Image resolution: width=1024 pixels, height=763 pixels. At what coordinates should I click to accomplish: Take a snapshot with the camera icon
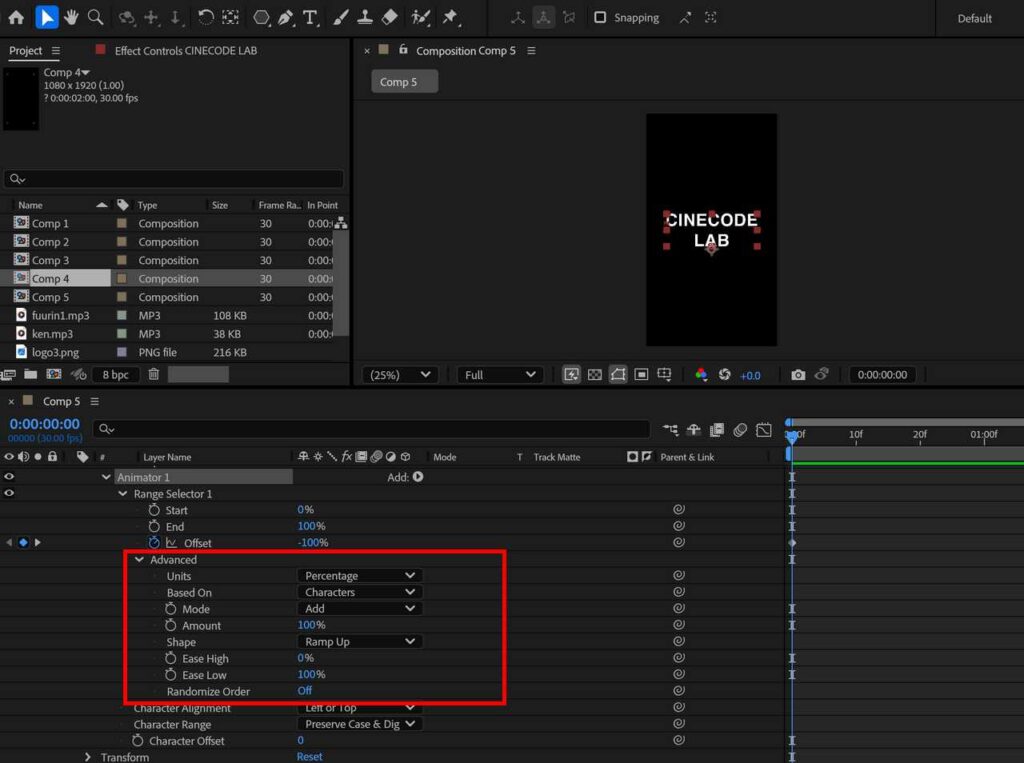click(x=798, y=374)
